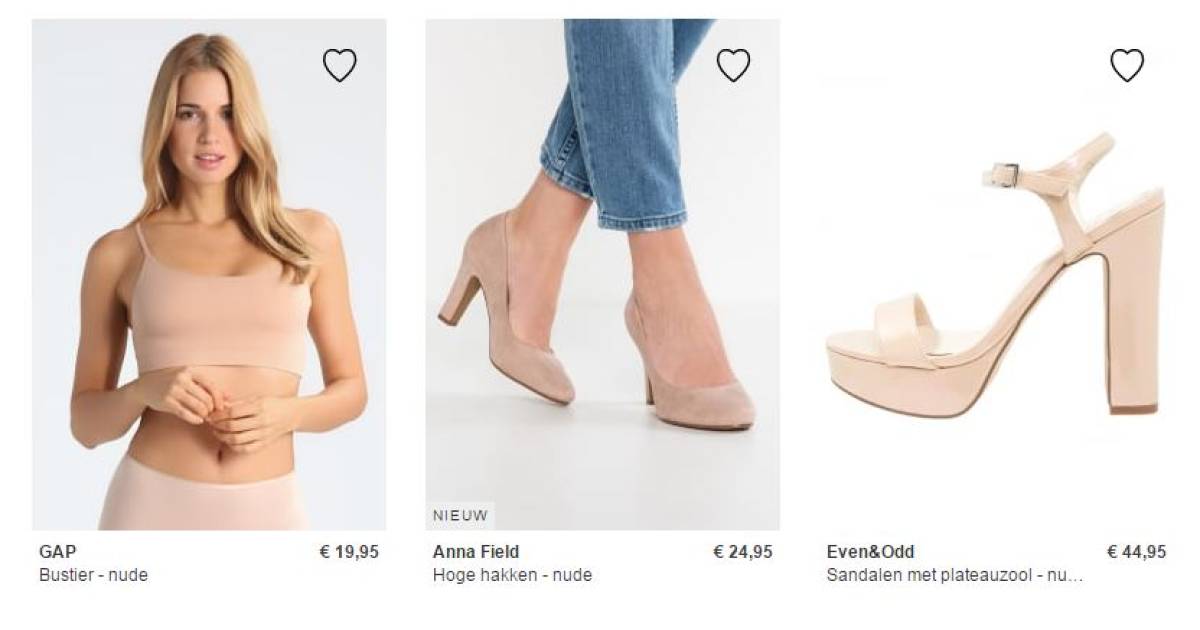Click the € 19,95 price
Image resolution: width=1200 pixels, height=630 pixels.
[349, 552]
